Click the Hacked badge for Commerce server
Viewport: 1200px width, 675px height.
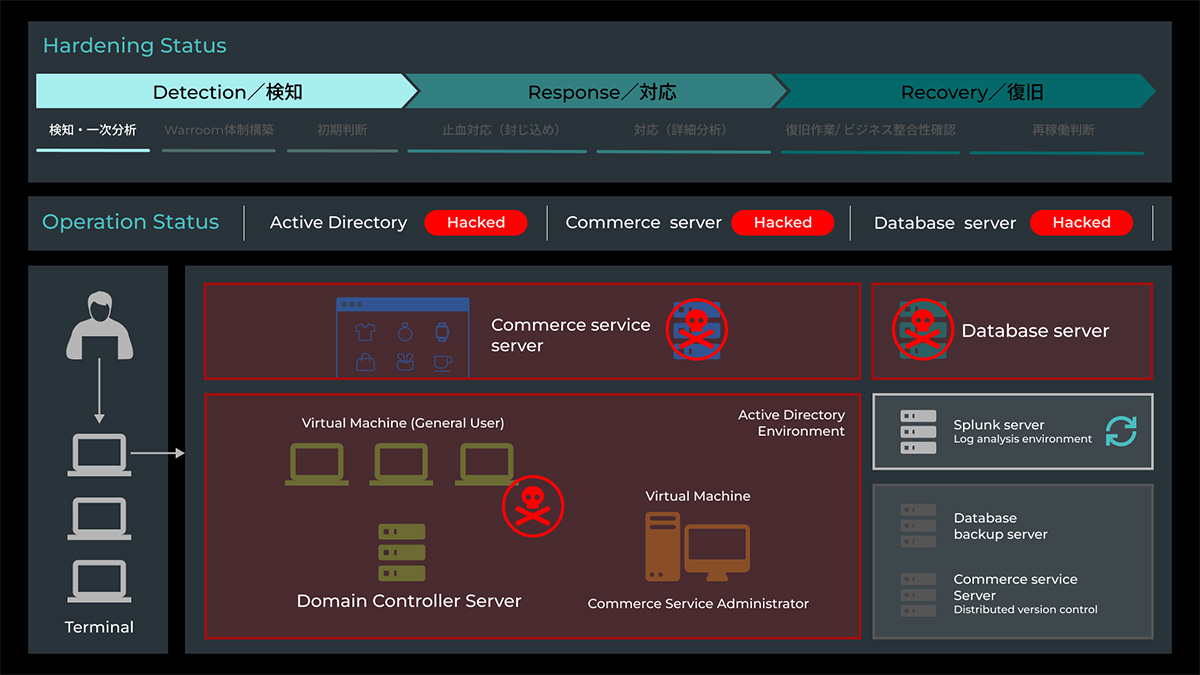(x=782, y=223)
